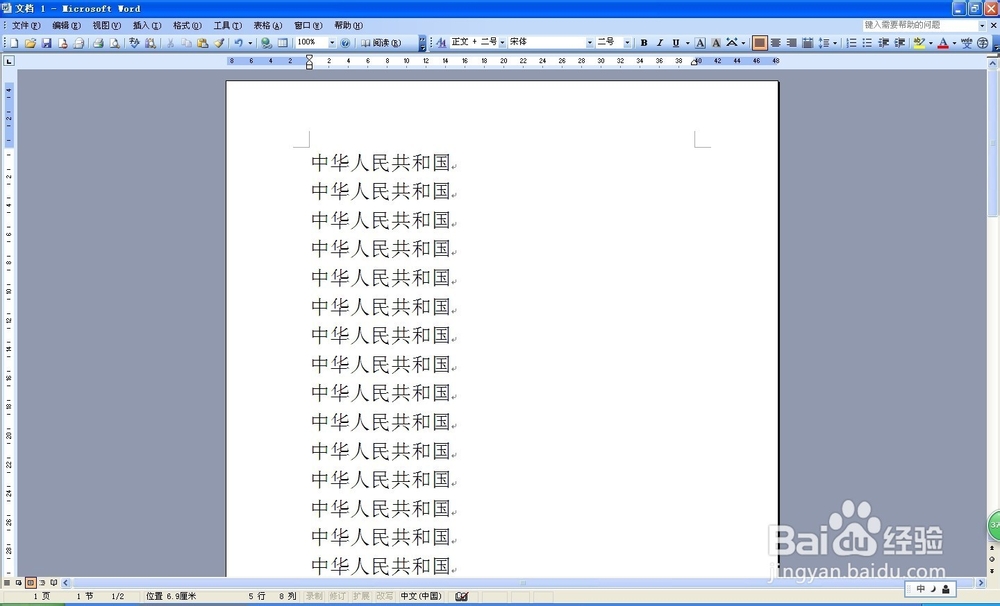Open the zoom 100% dropdown
Image resolution: width=1000 pixels, height=606 pixels.
[332, 43]
